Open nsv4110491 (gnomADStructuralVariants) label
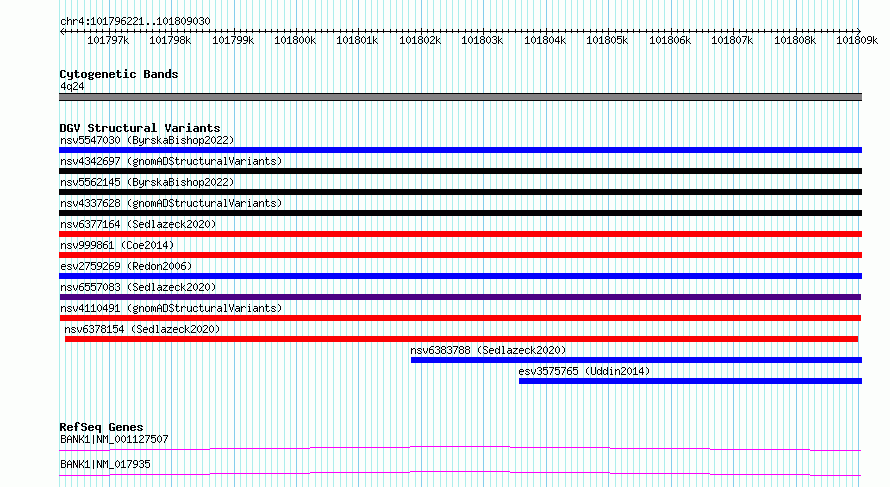 (171, 308)
